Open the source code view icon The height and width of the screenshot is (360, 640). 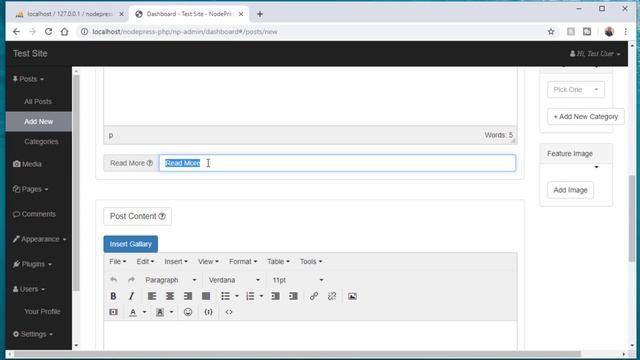pos(229,312)
